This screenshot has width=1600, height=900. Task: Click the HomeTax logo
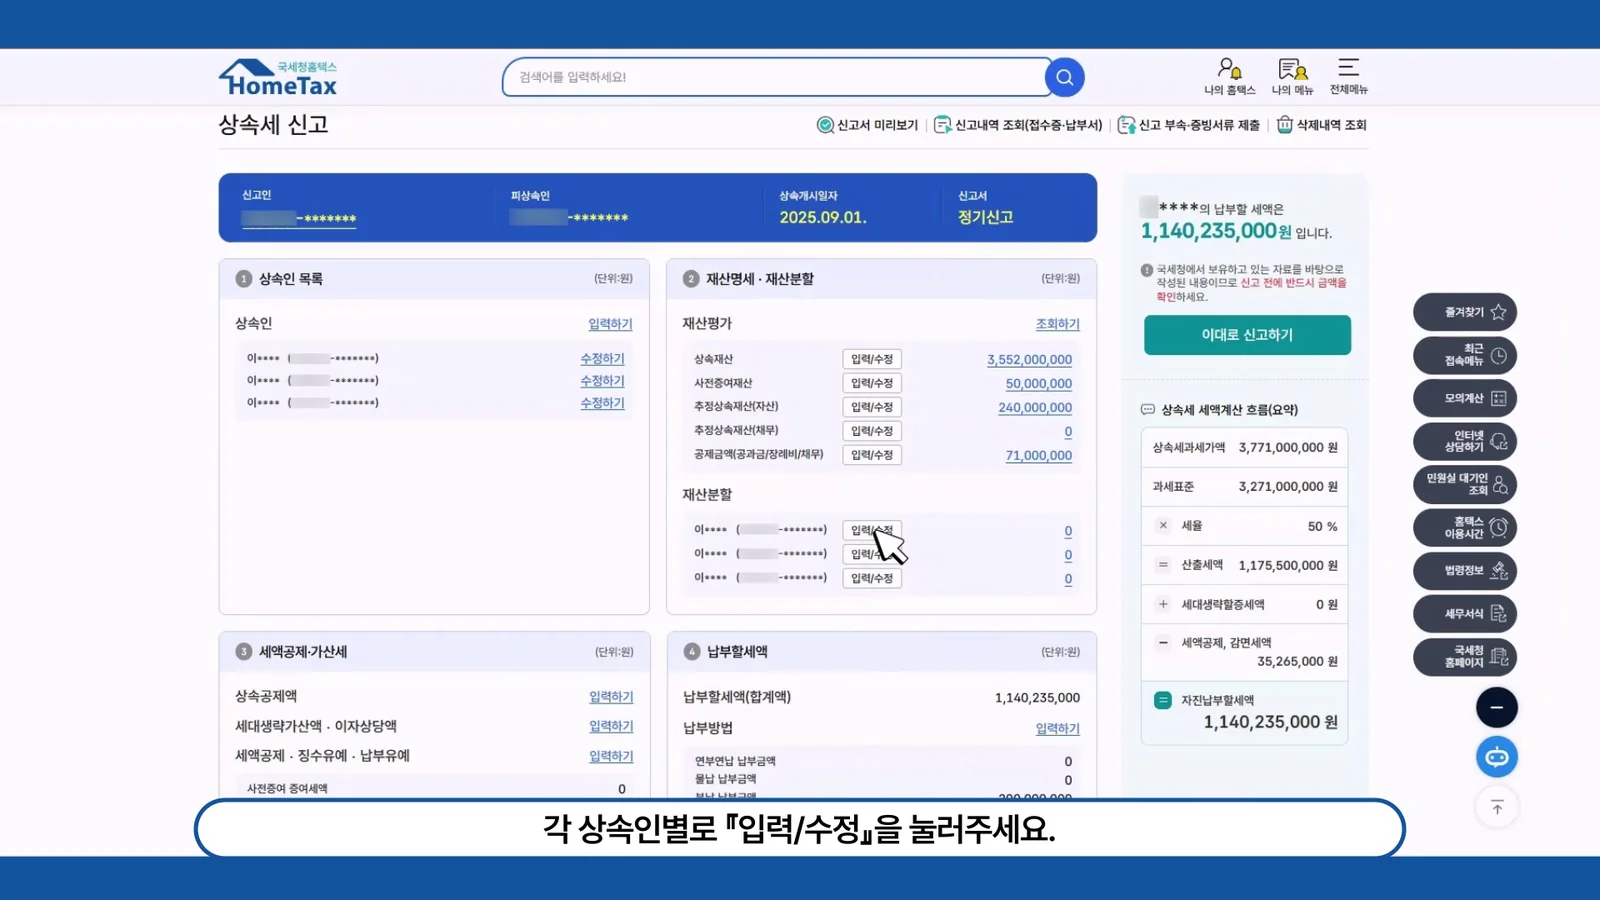coord(278,78)
